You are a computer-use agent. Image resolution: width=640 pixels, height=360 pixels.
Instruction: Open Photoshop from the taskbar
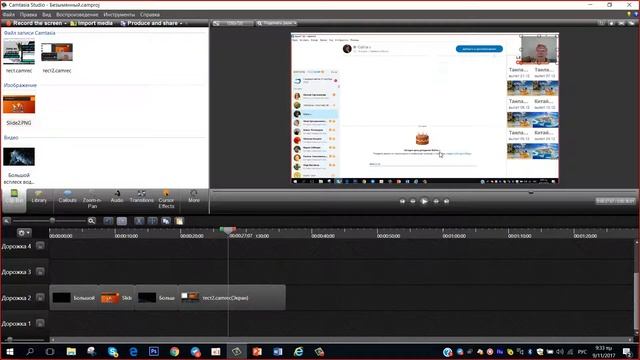tap(154, 351)
